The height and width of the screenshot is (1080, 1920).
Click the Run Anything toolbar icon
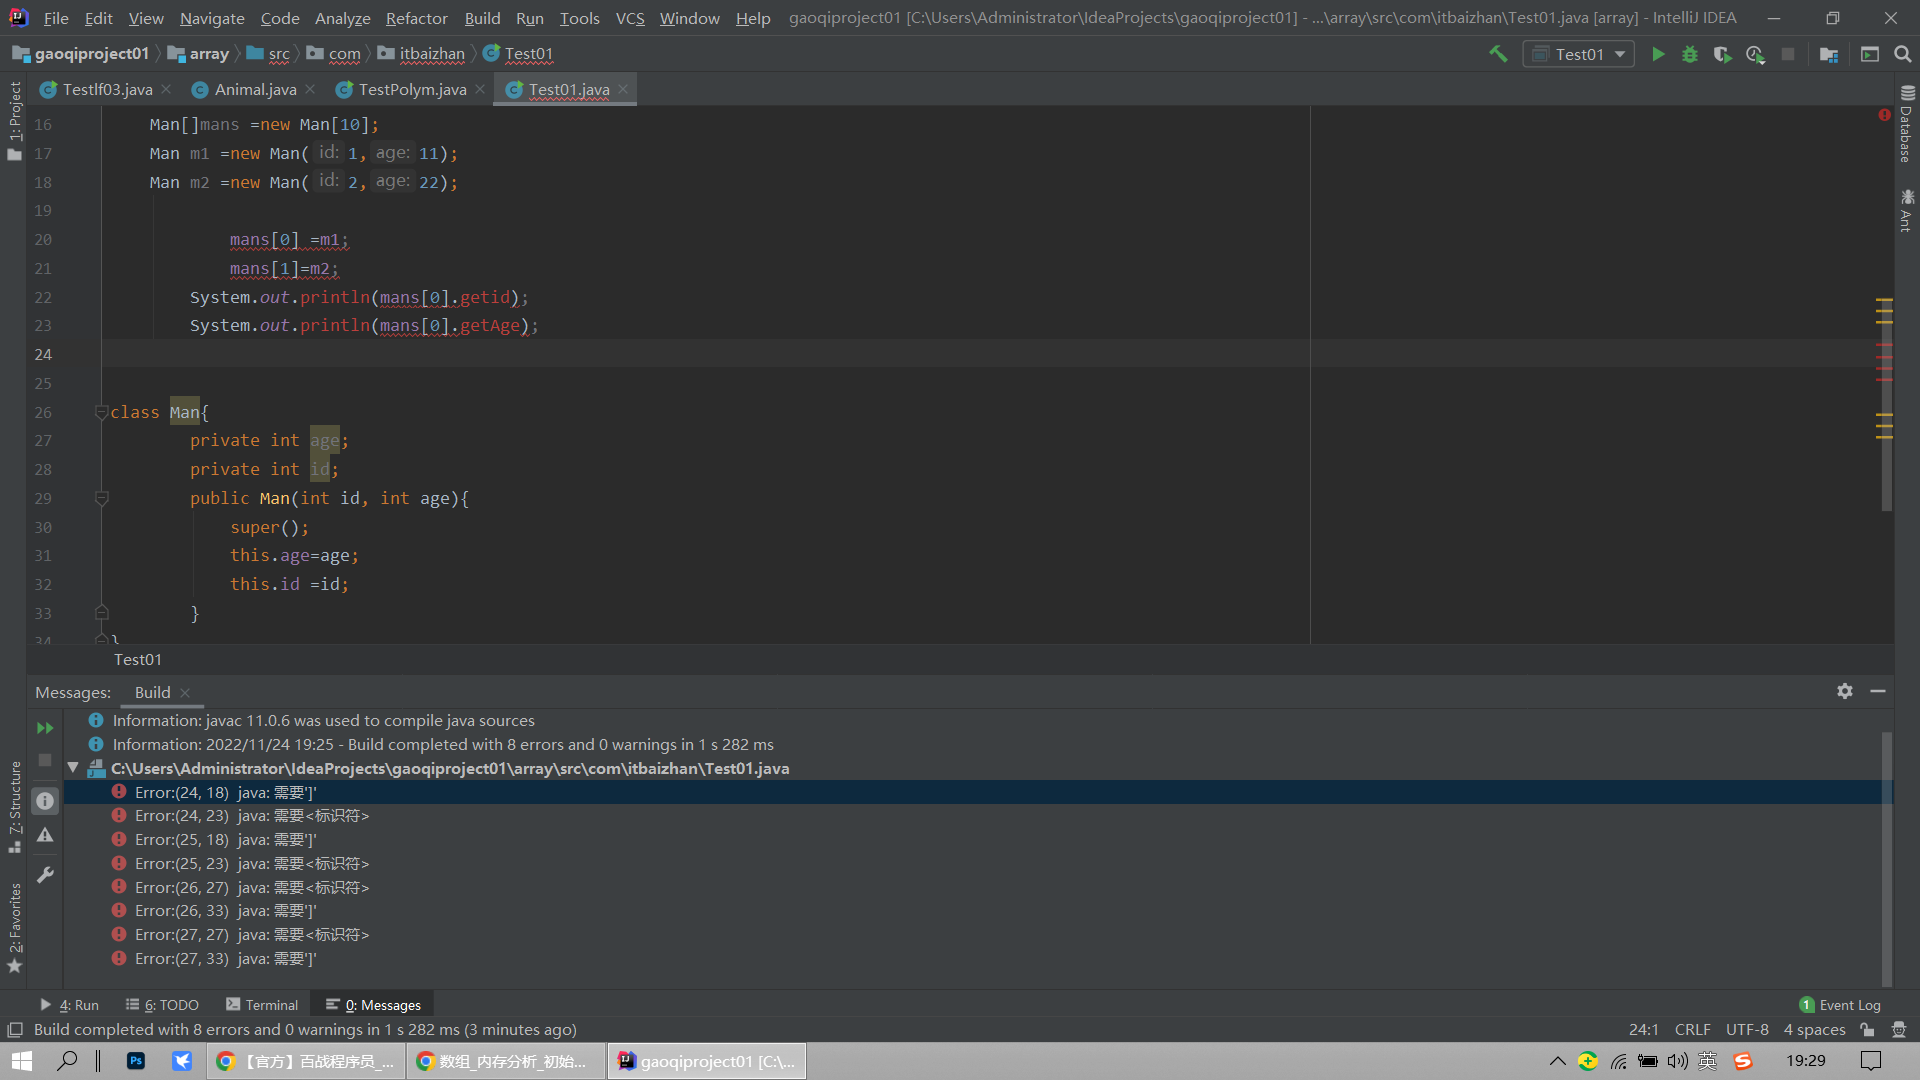click(x=1870, y=54)
